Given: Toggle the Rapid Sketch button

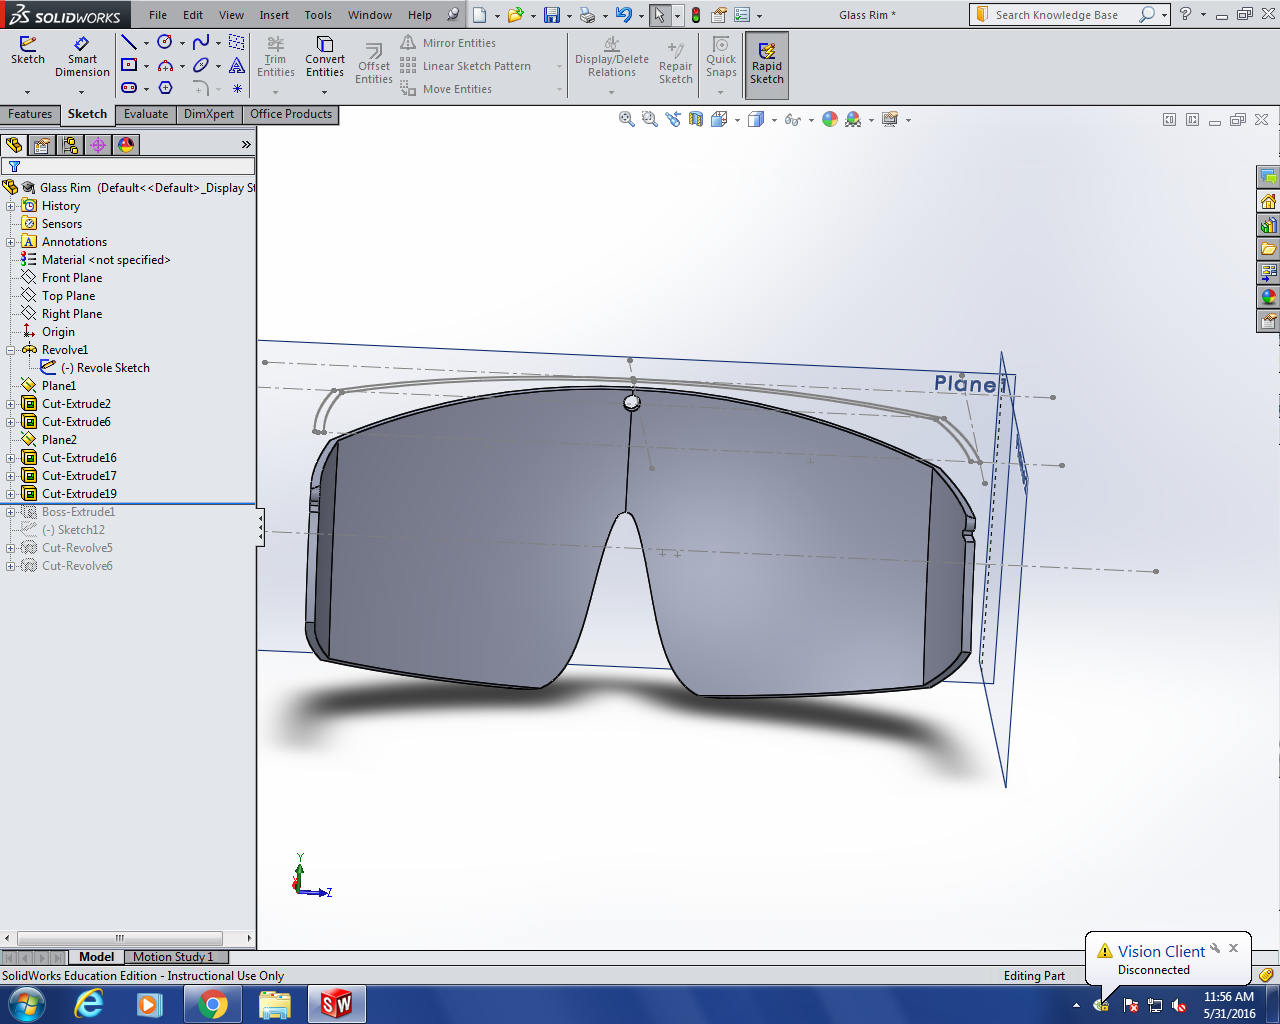Looking at the screenshot, I should (767, 65).
